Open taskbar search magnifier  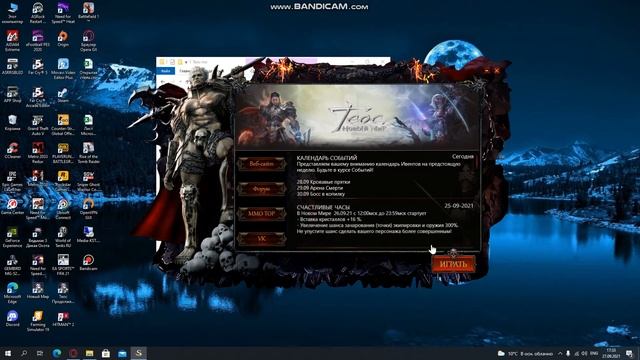(x=24, y=353)
